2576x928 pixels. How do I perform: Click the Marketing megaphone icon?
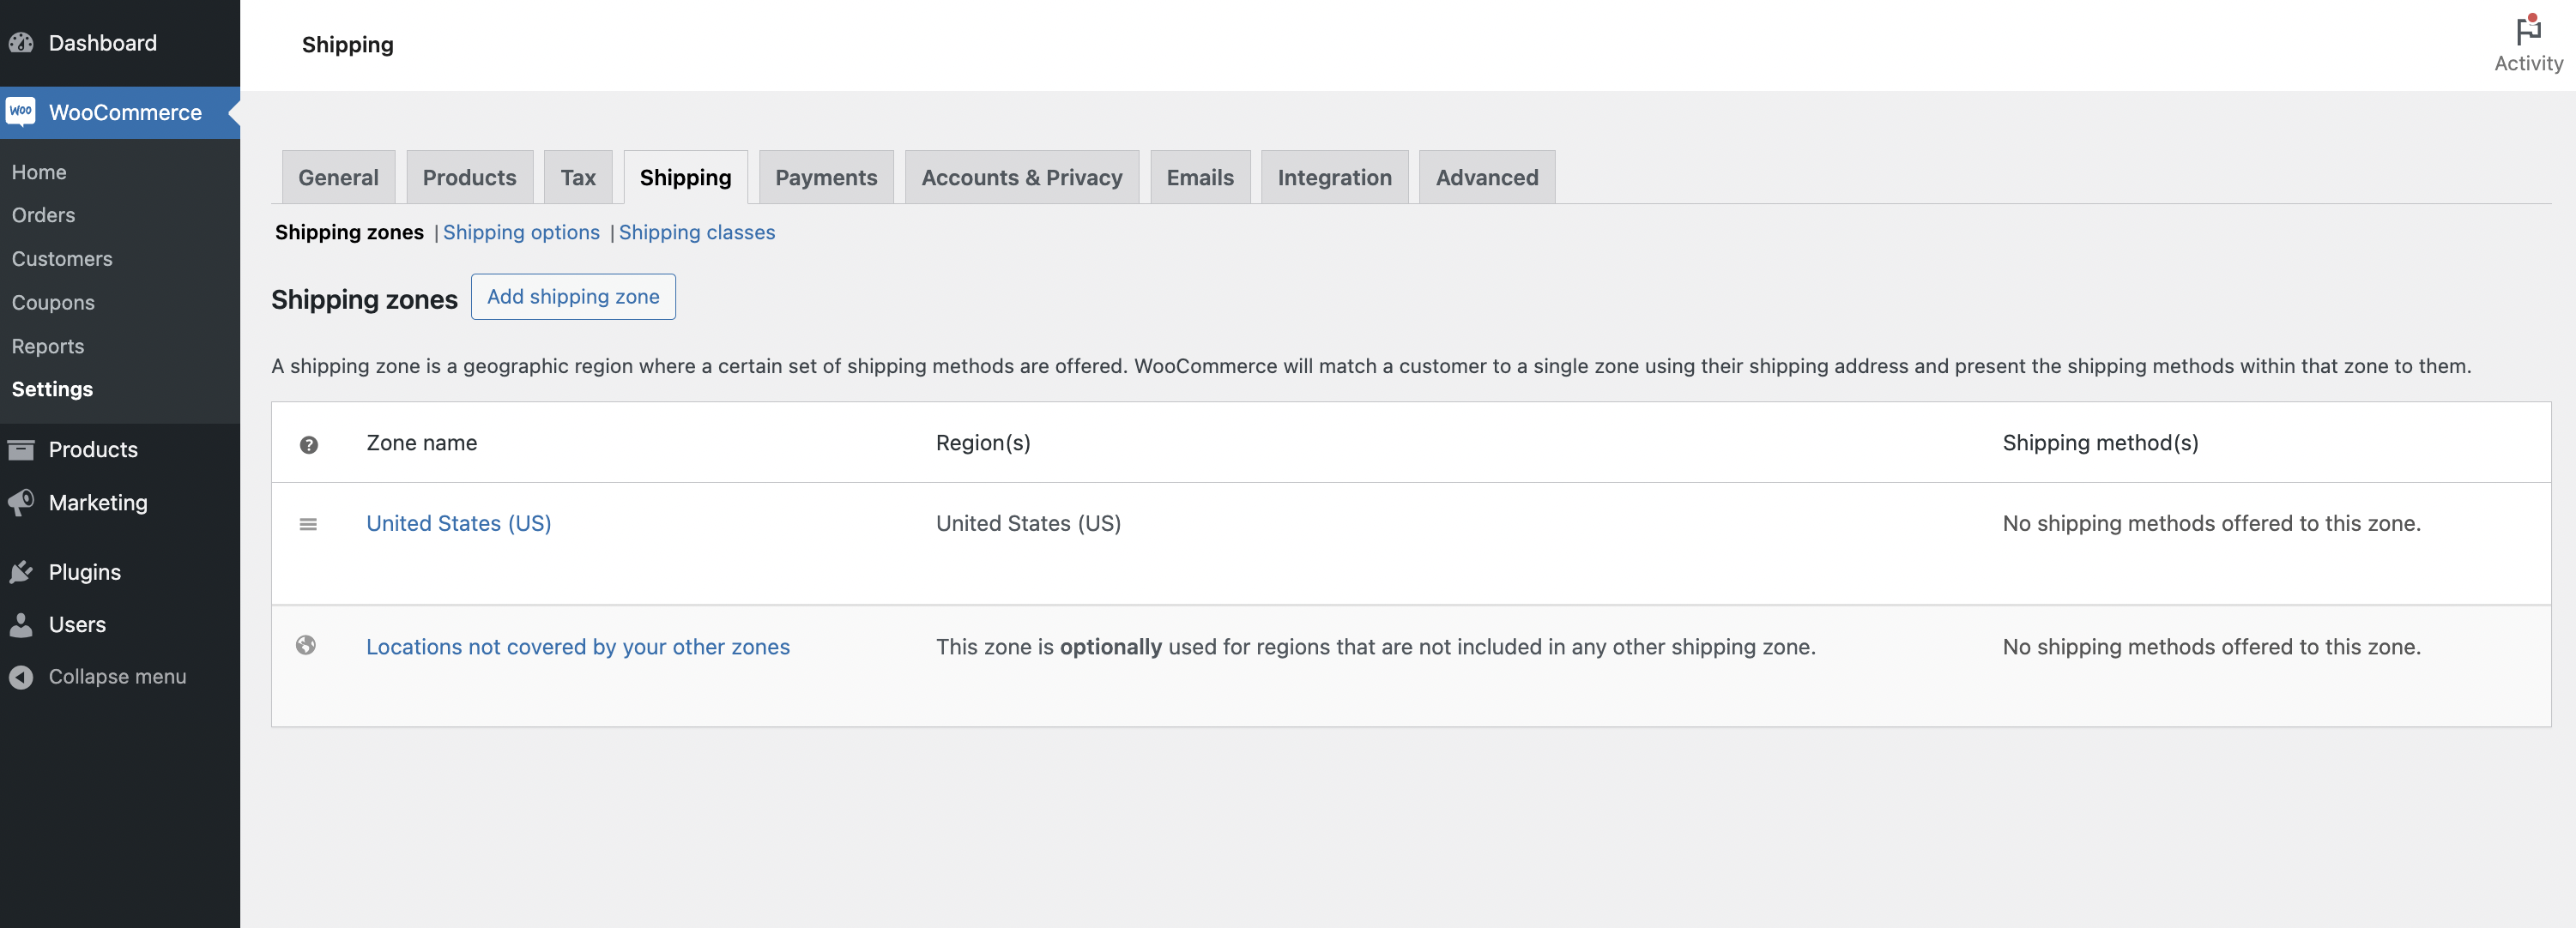pyautogui.click(x=22, y=502)
